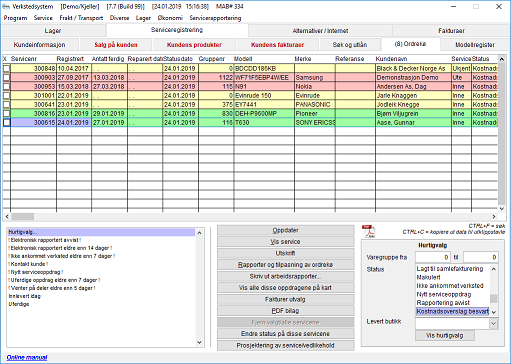Click Endre status på disse servicene
This screenshot has width=511, height=364.
point(285,334)
